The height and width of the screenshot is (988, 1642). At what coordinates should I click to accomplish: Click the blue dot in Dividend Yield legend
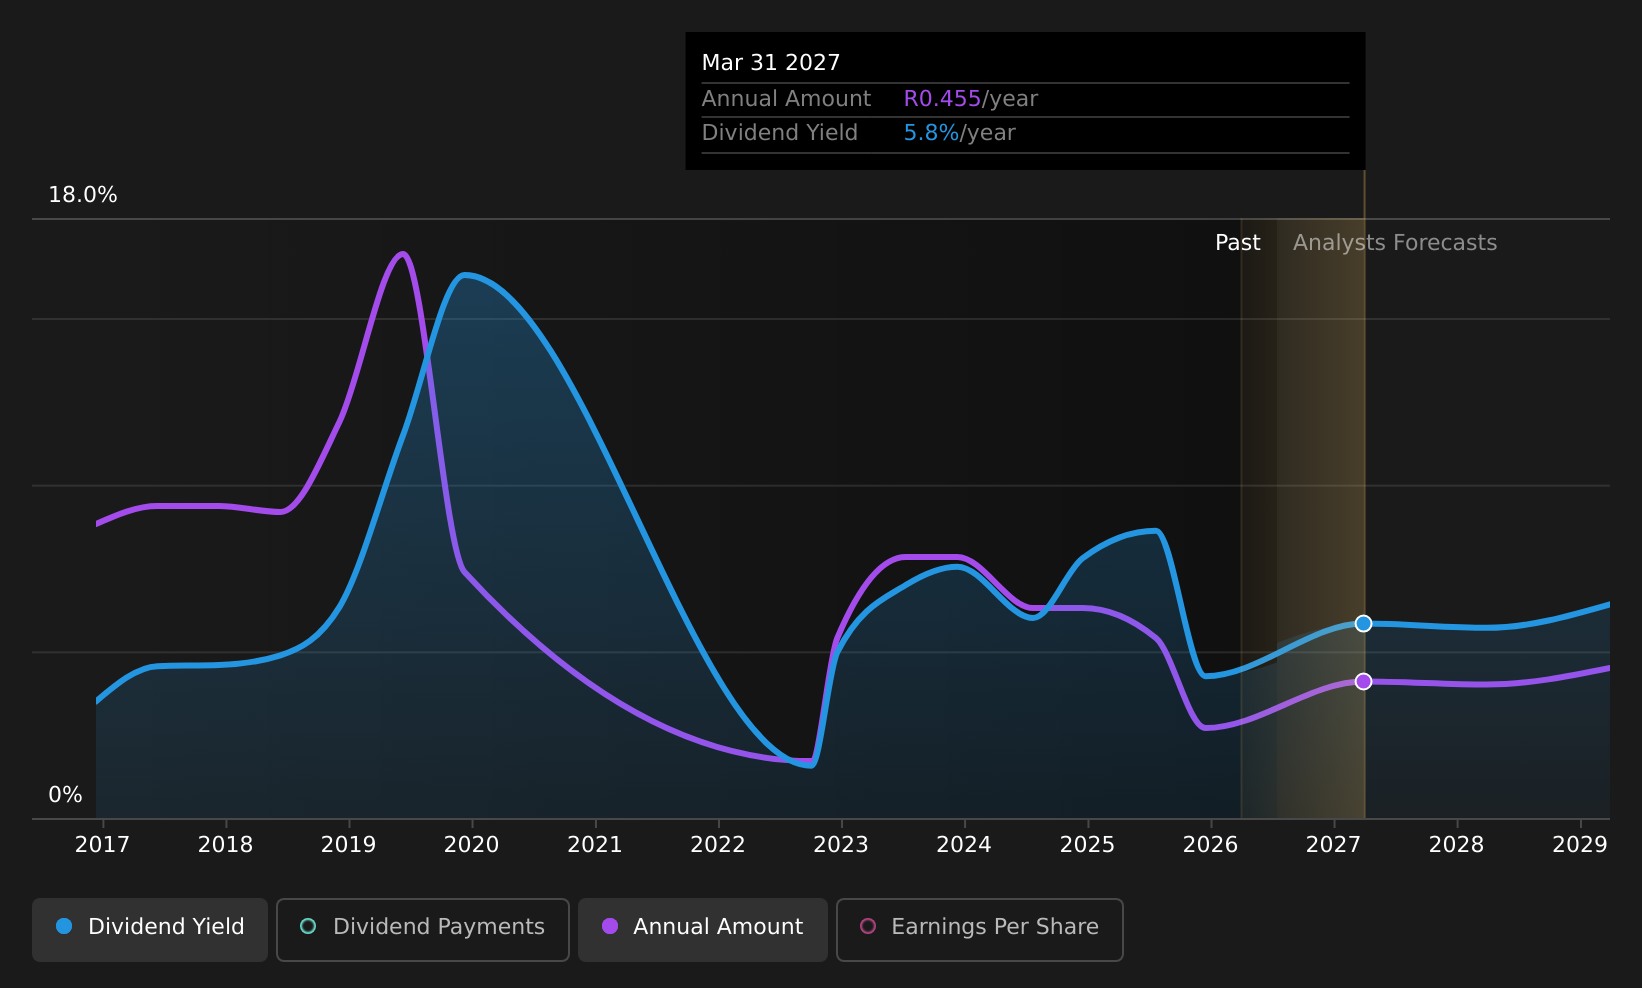pyautogui.click(x=64, y=926)
